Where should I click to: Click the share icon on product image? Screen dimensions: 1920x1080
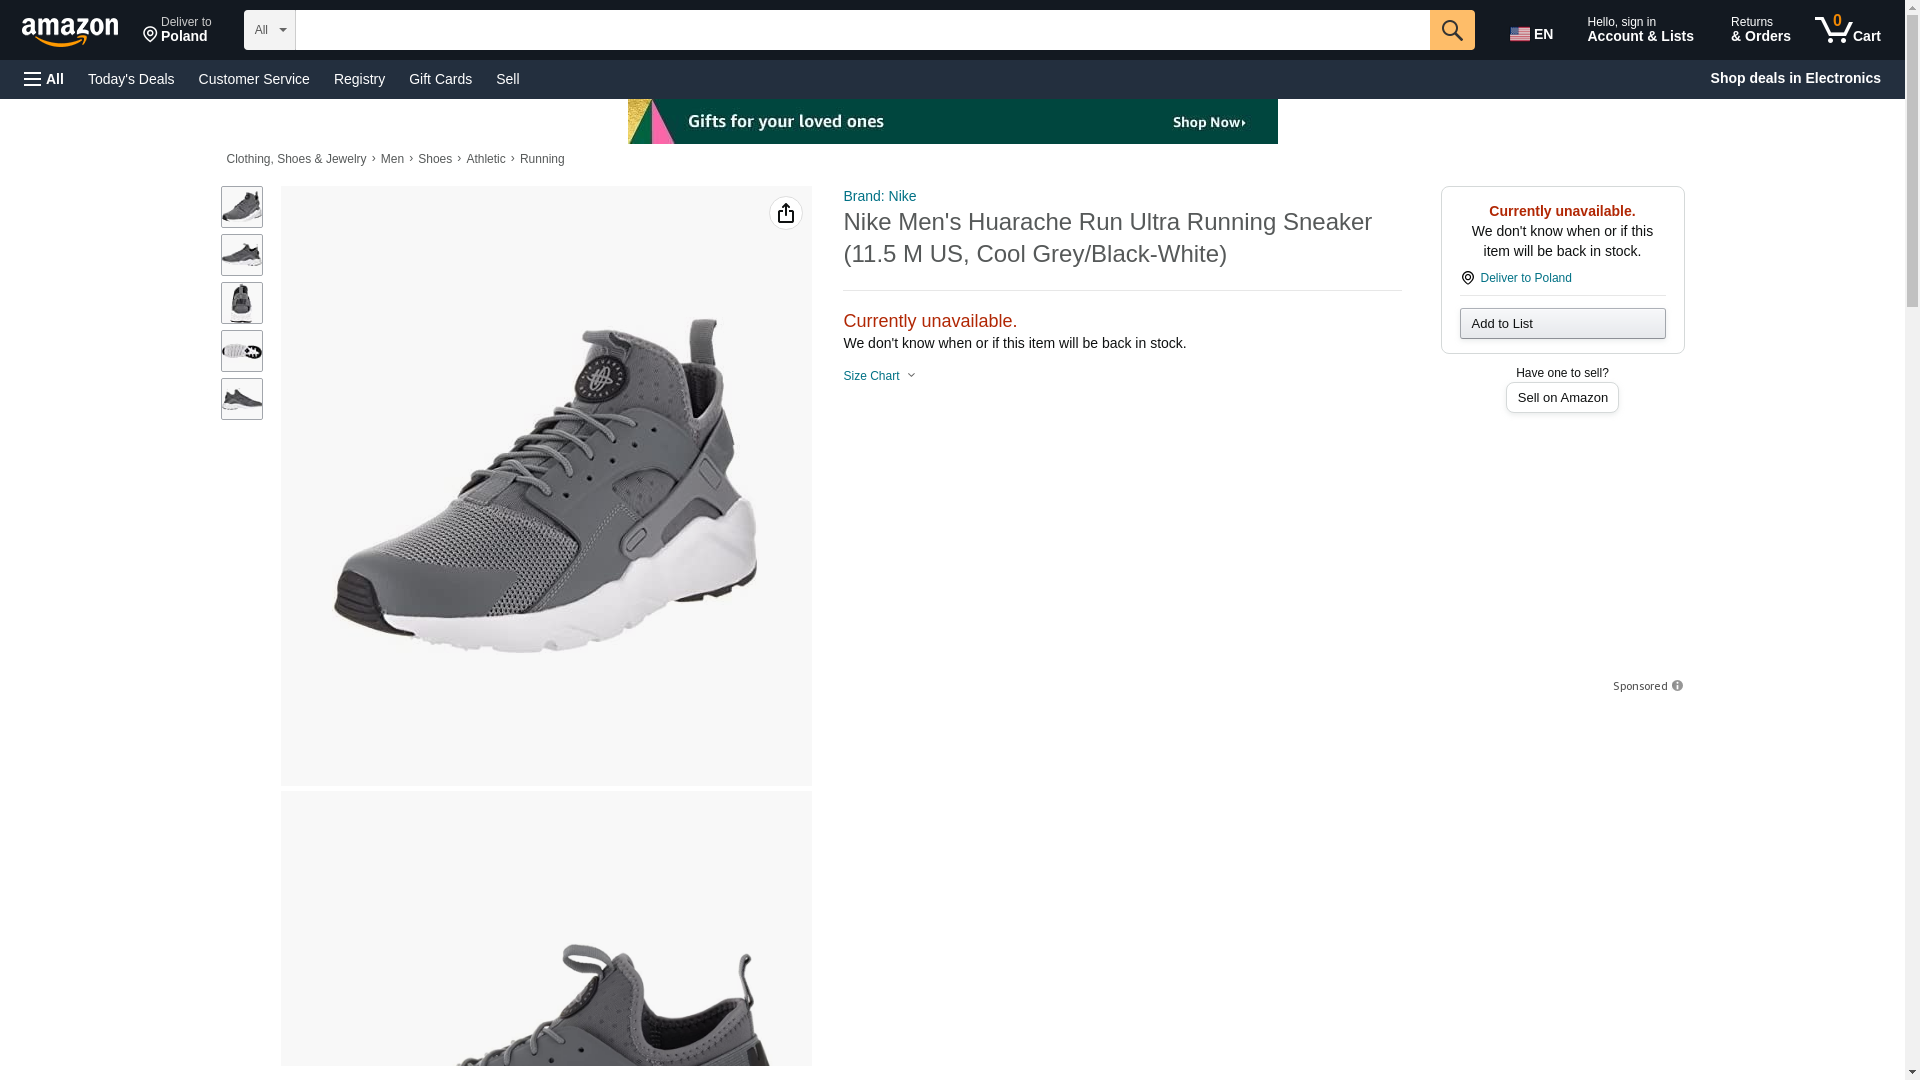tap(785, 213)
